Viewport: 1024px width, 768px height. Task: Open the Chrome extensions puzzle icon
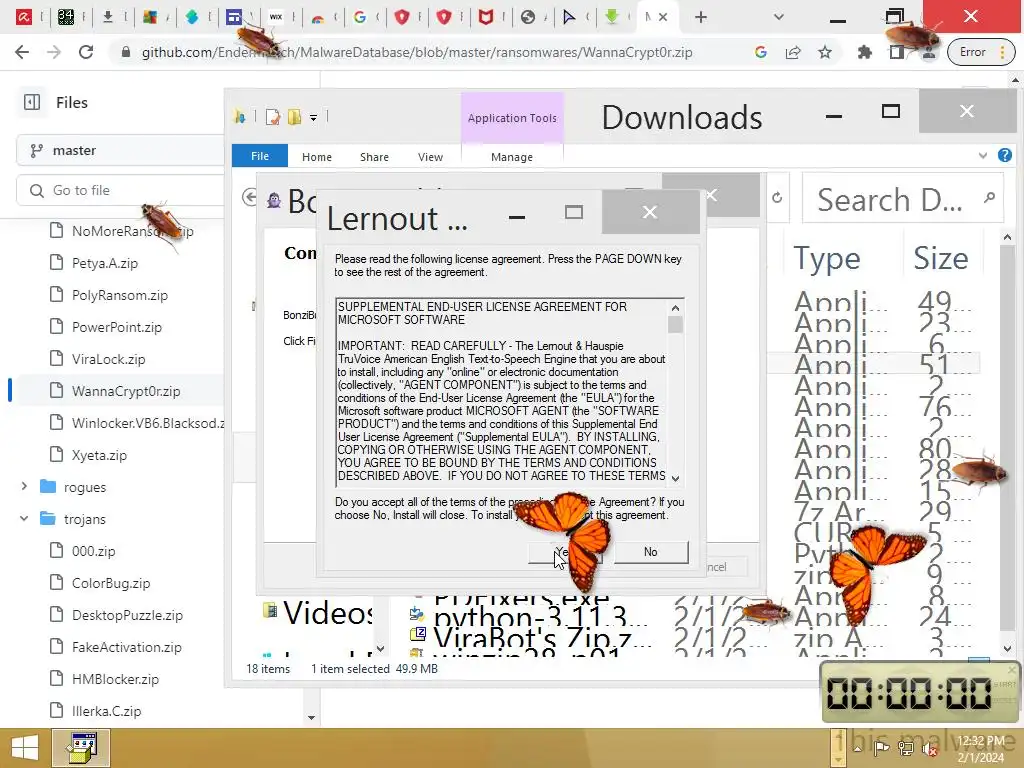click(865, 52)
